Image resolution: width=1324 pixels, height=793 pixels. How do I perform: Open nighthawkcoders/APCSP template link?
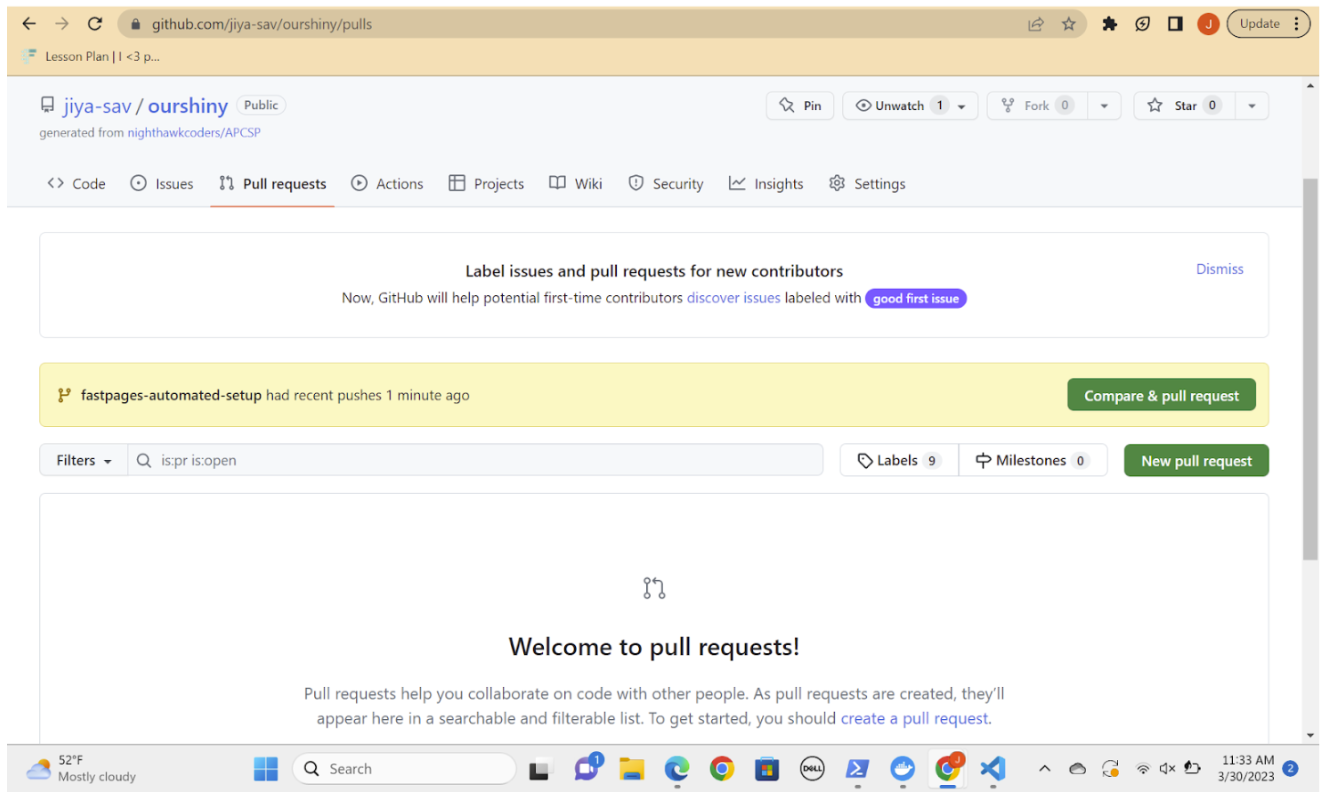click(x=194, y=132)
